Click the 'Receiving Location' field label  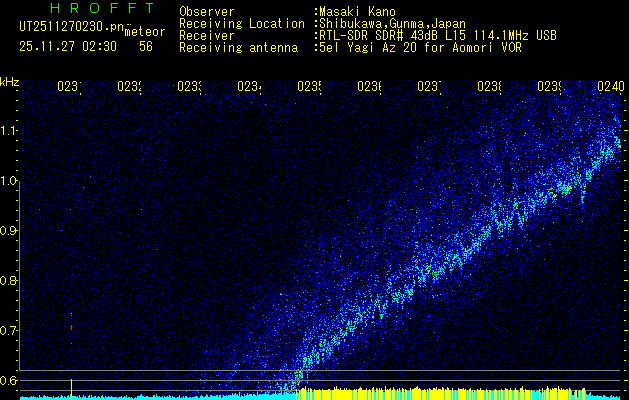click(x=242, y=24)
